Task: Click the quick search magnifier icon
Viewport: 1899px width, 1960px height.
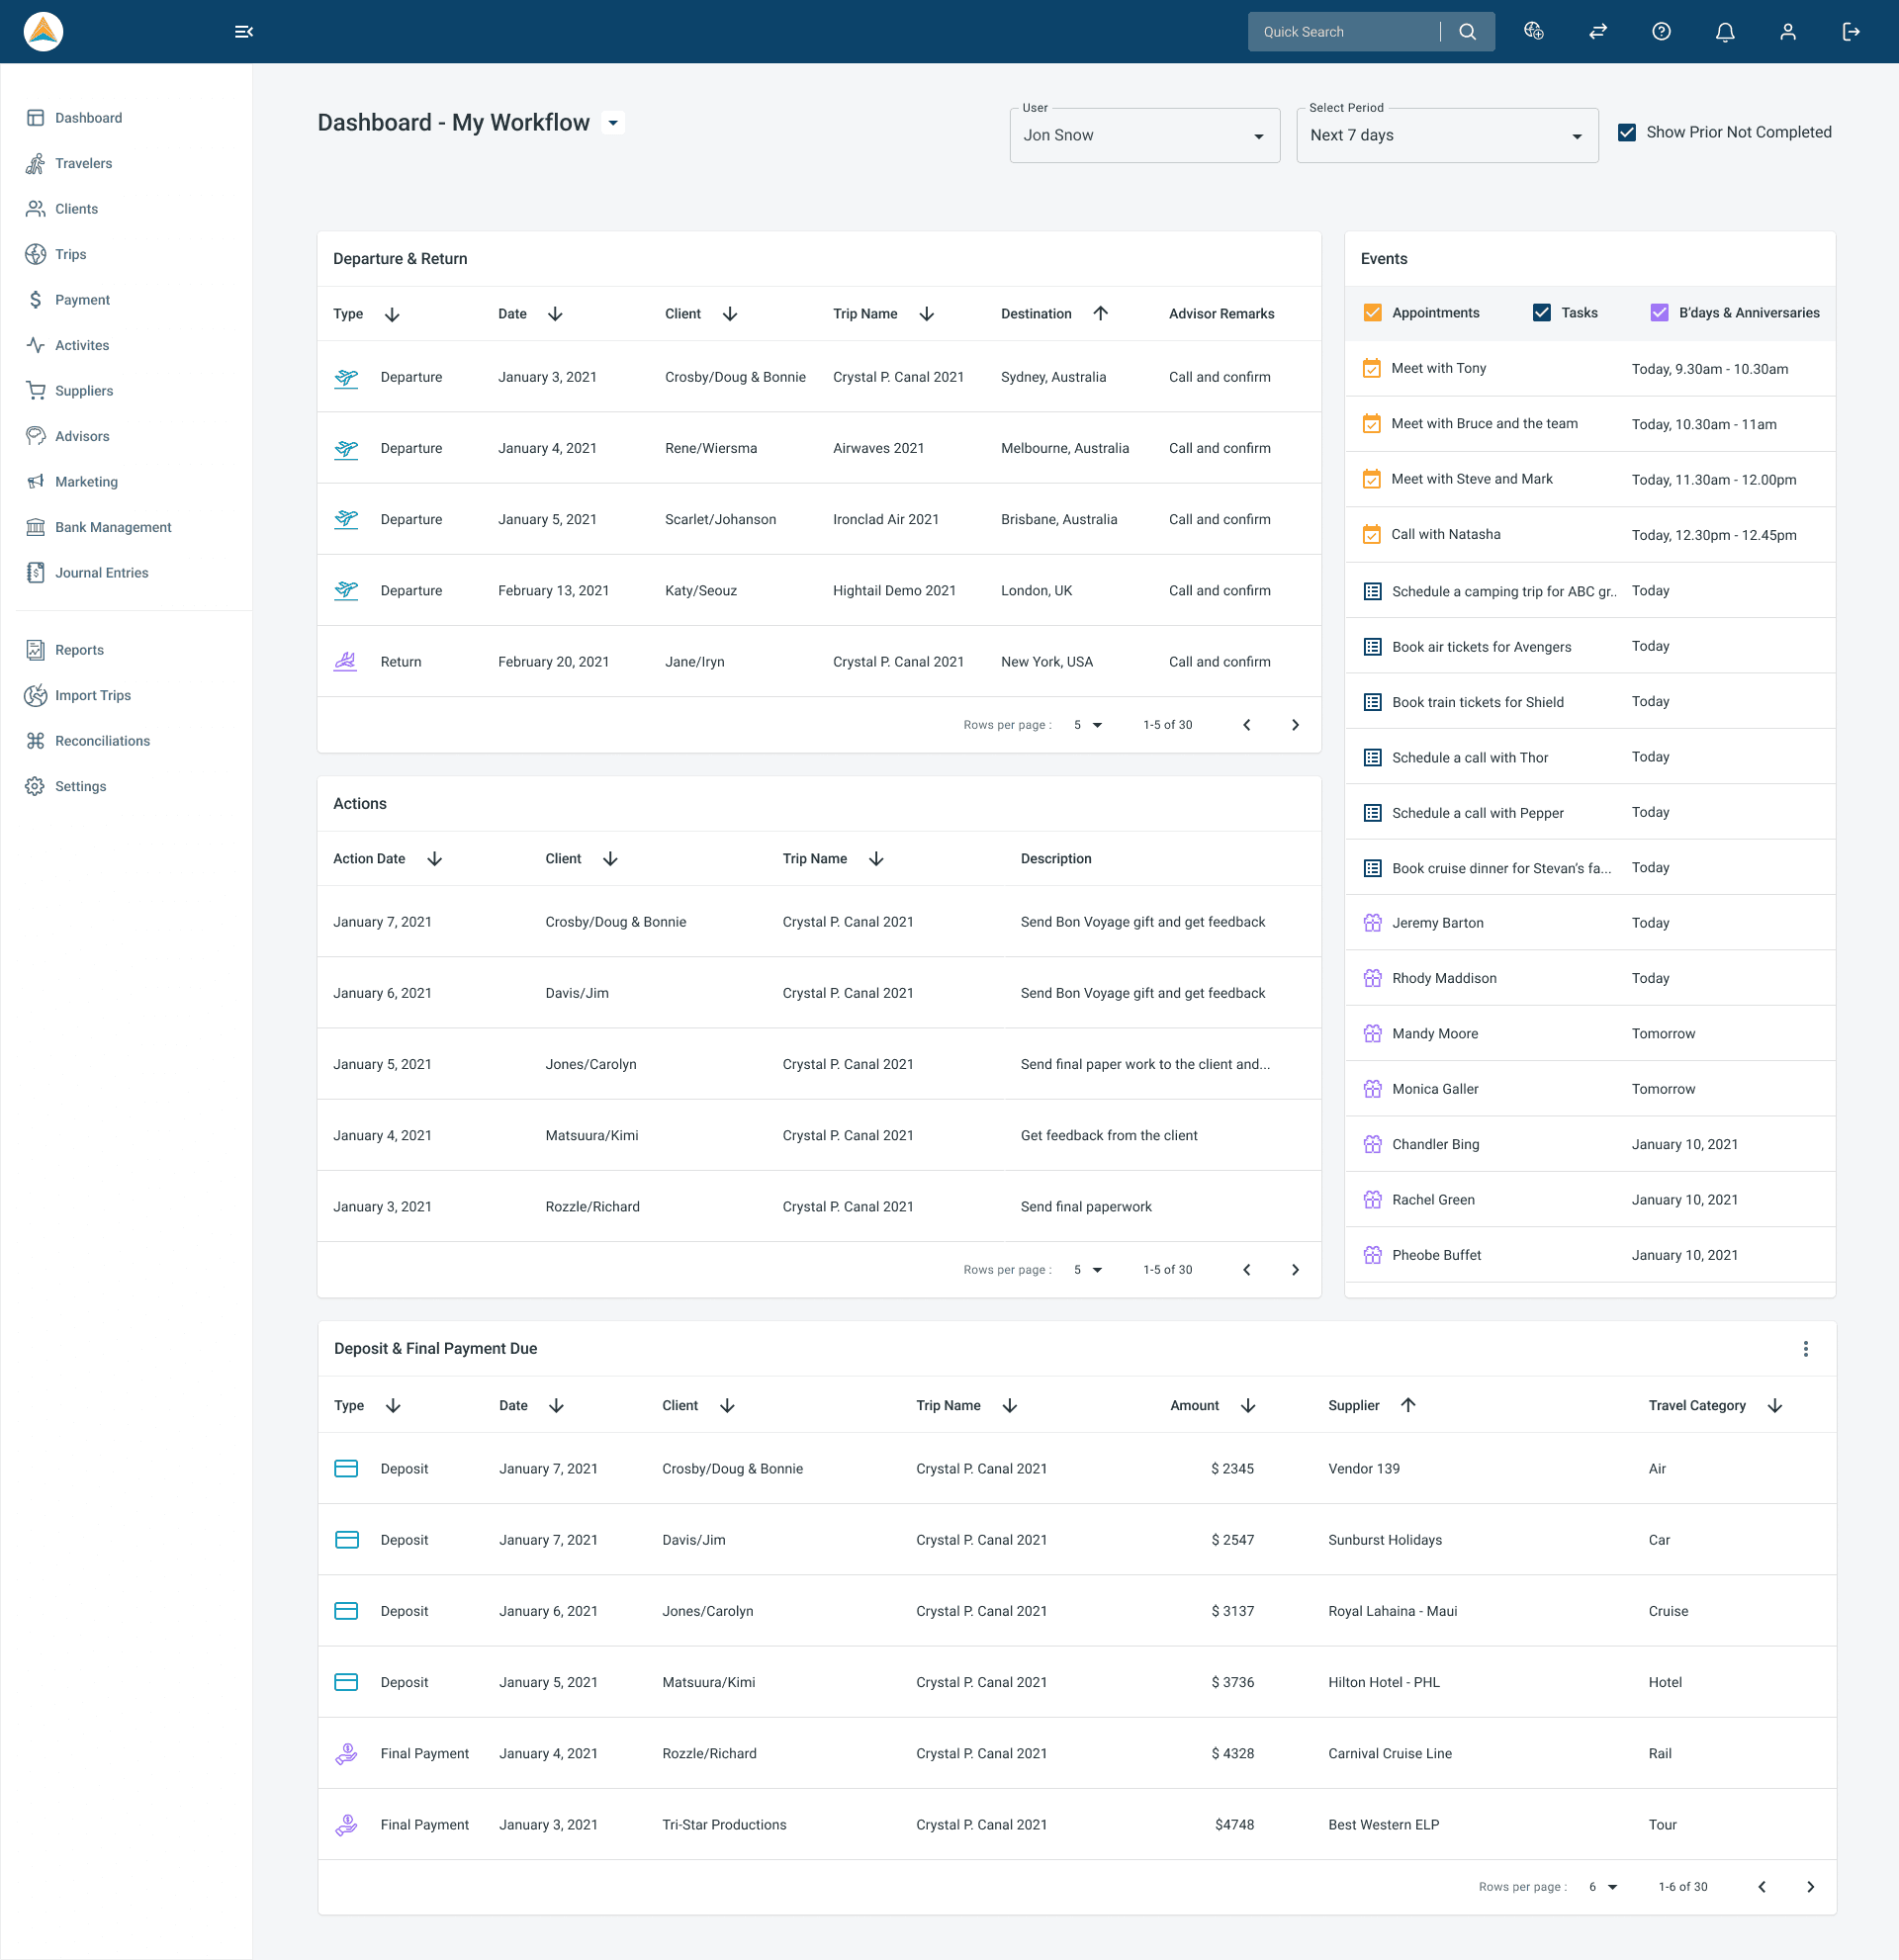Action: [1467, 32]
